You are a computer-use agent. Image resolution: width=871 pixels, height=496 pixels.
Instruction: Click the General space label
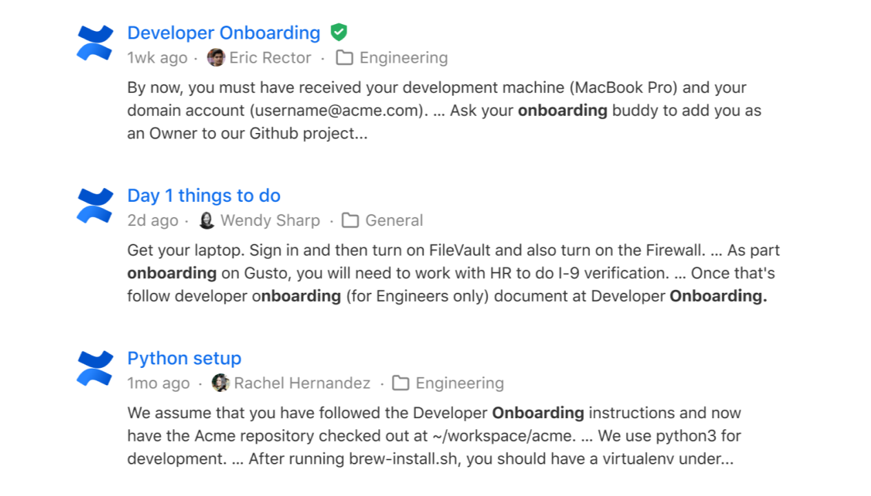pyautogui.click(x=394, y=221)
